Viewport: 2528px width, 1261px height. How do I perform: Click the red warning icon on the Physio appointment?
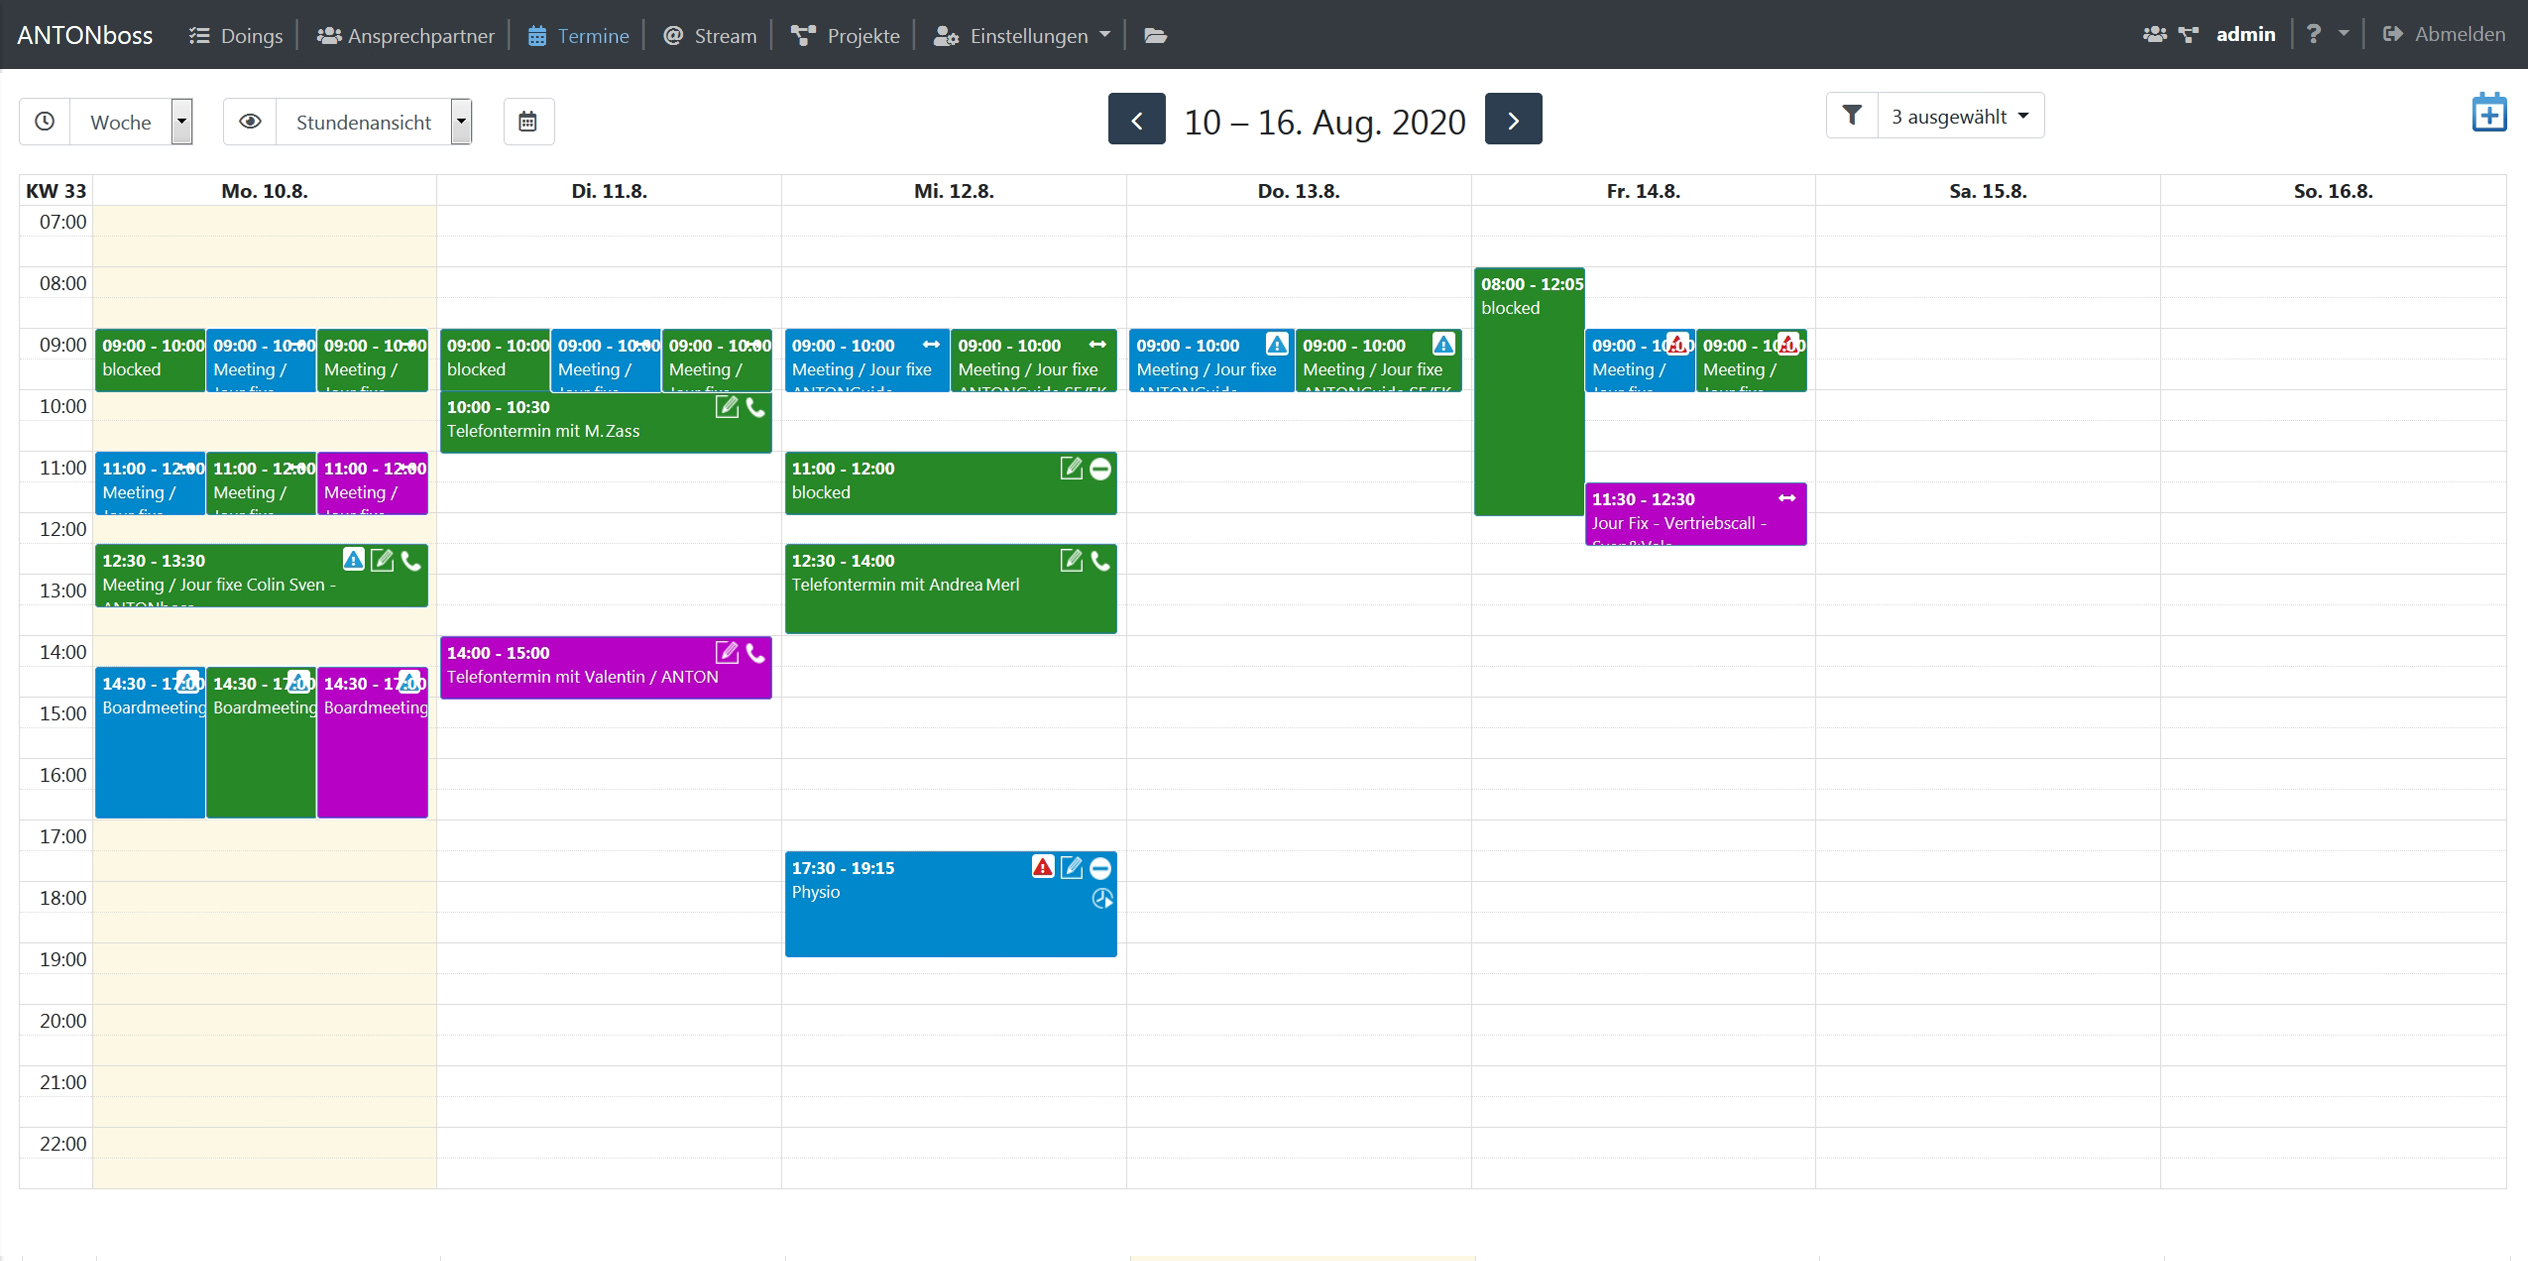[x=1042, y=867]
